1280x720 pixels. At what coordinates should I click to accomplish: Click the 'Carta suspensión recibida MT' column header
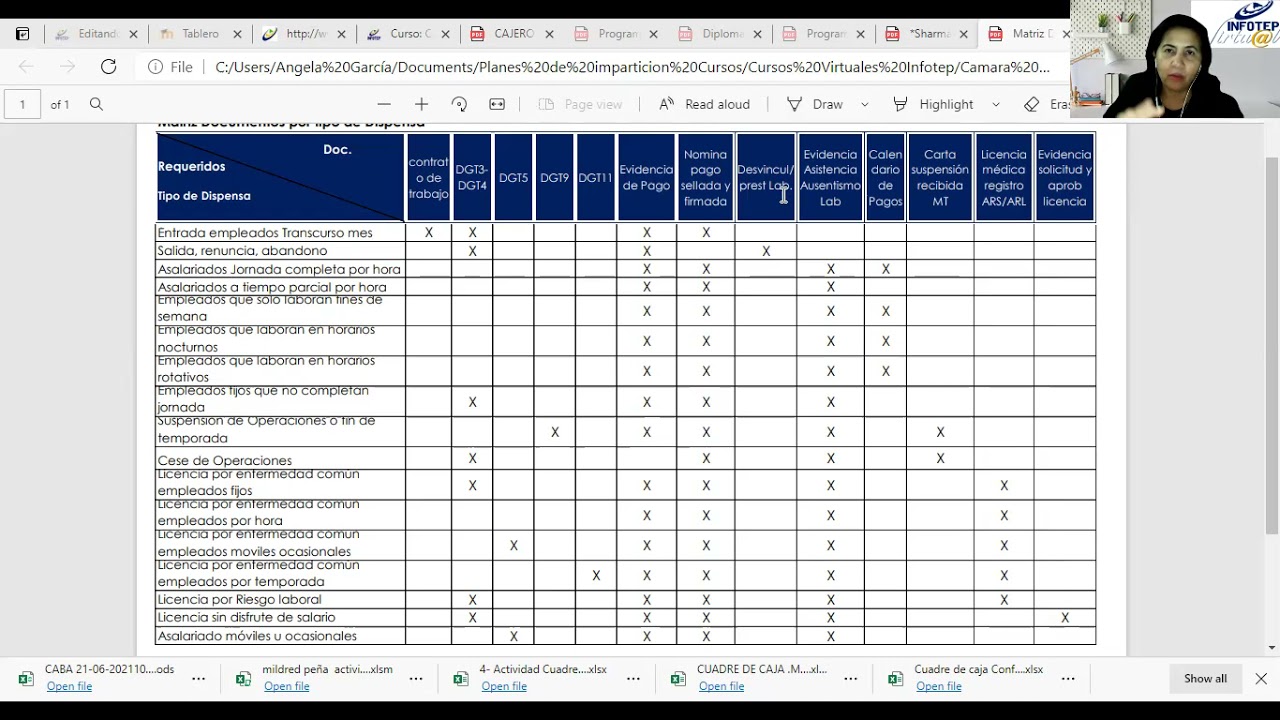(x=940, y=177)
